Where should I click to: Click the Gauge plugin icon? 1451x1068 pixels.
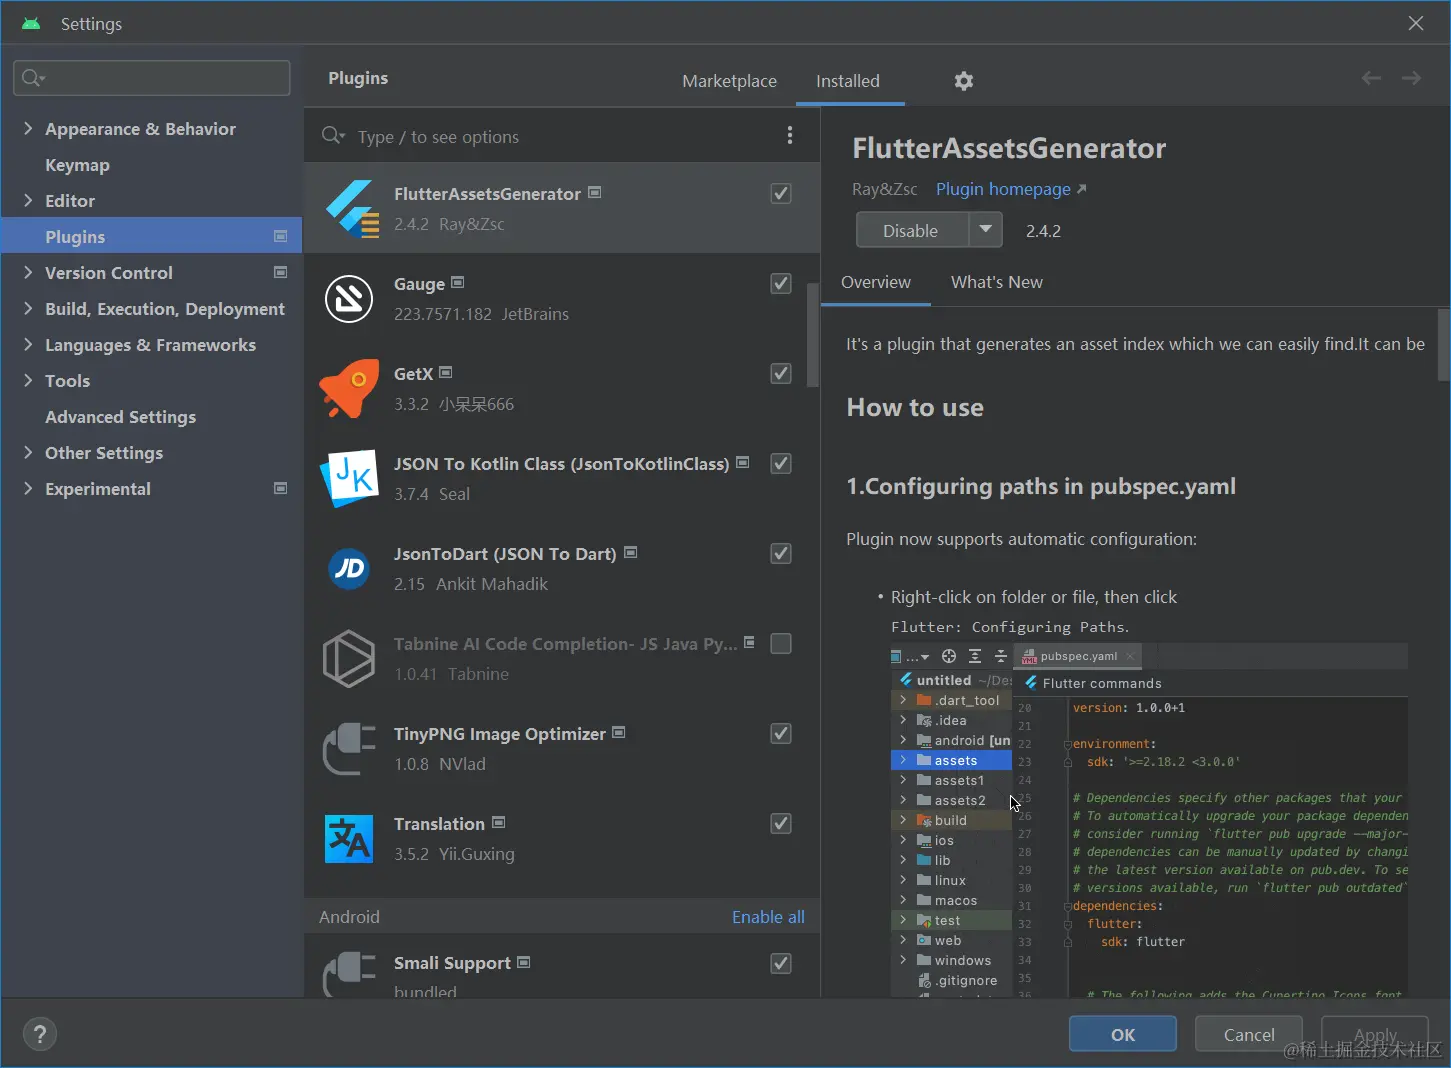pyautogui.click(x=349, y=298)
